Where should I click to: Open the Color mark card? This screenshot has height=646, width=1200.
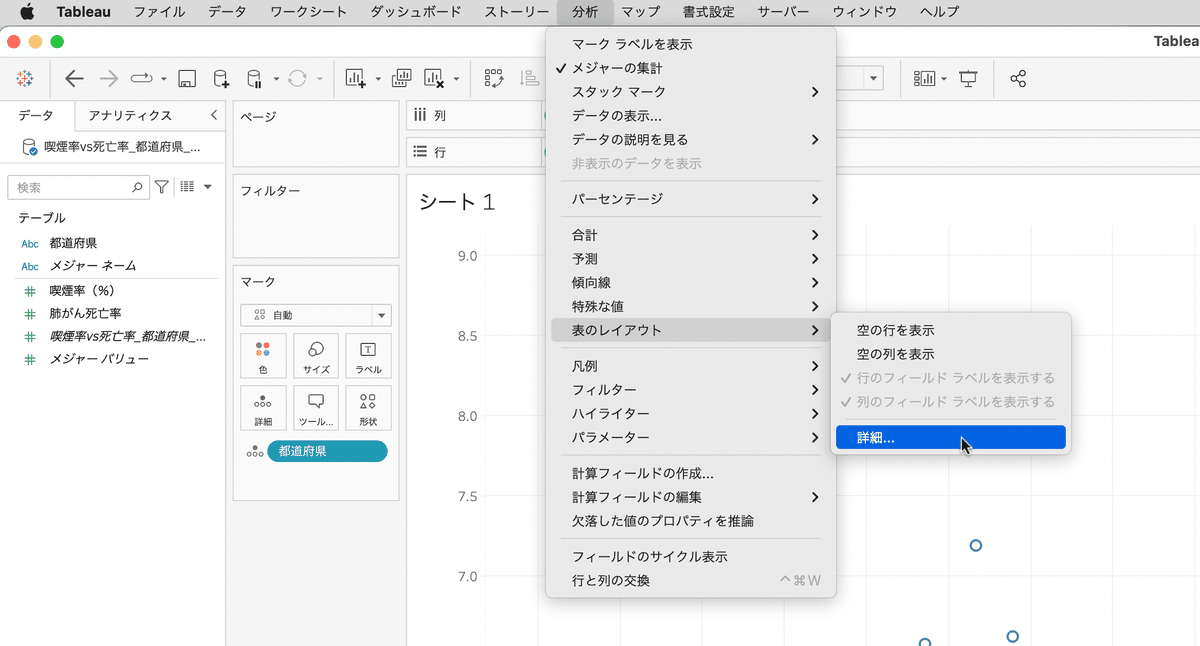pos(263,355)
